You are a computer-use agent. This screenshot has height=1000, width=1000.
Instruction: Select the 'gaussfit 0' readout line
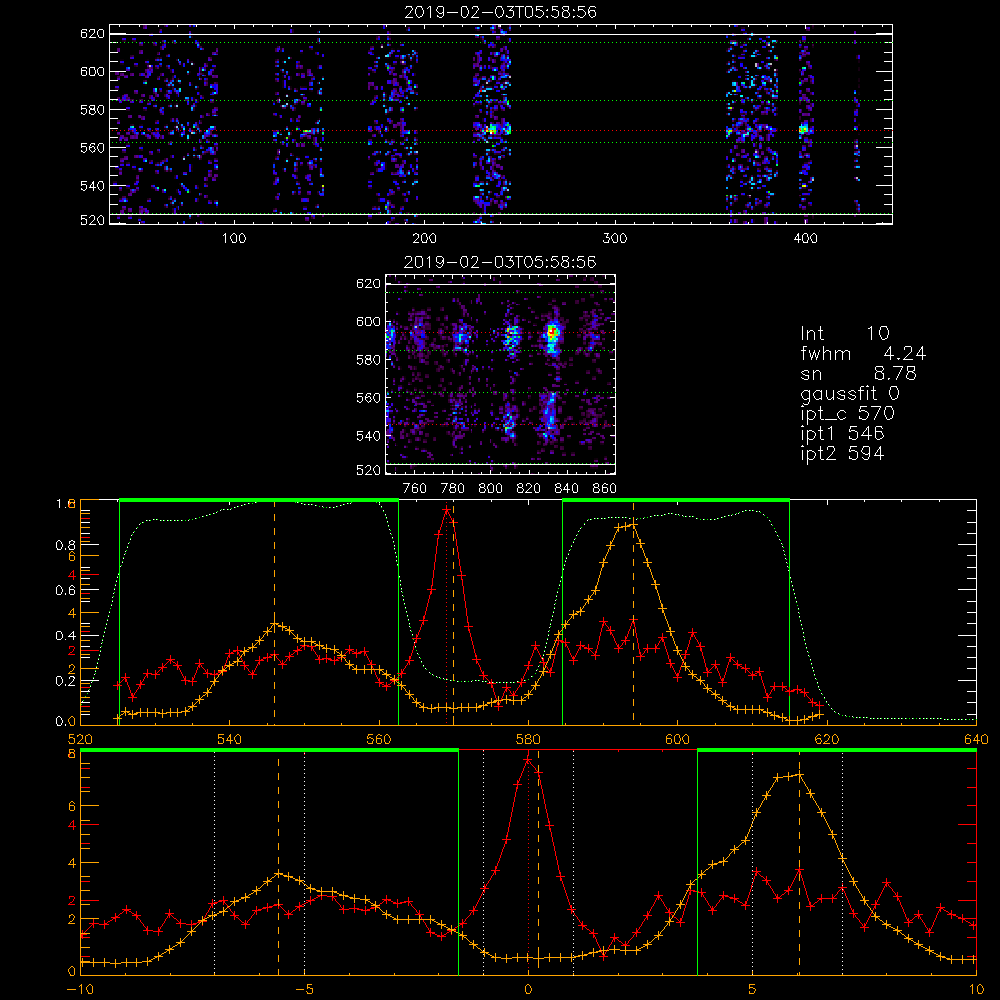849,393
